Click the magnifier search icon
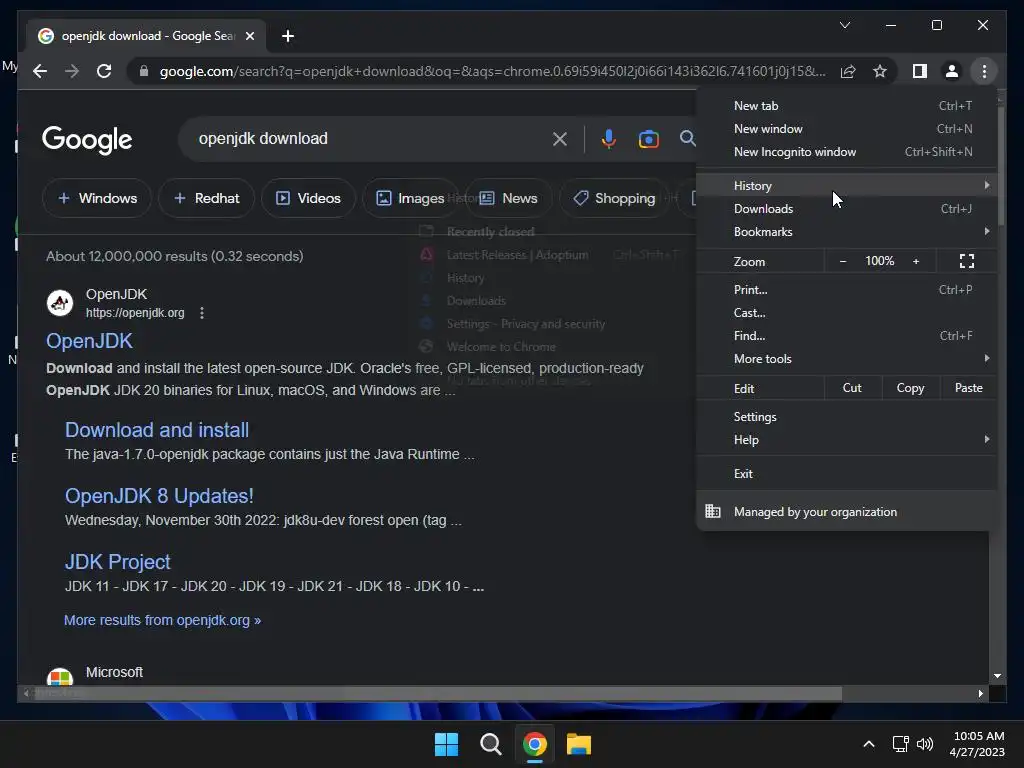 (687, 138)
